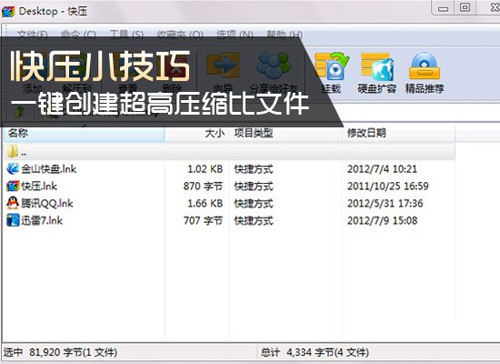The height and width of the screenshot is (364, 500).
Task: Click the date 2012/7/9 15:08
Action: pyautogui.click(x=382, y=221)
